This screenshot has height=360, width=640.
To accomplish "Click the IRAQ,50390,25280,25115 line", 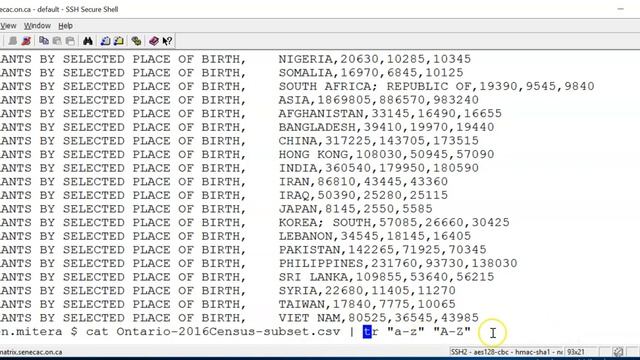I will coord(363,195).
